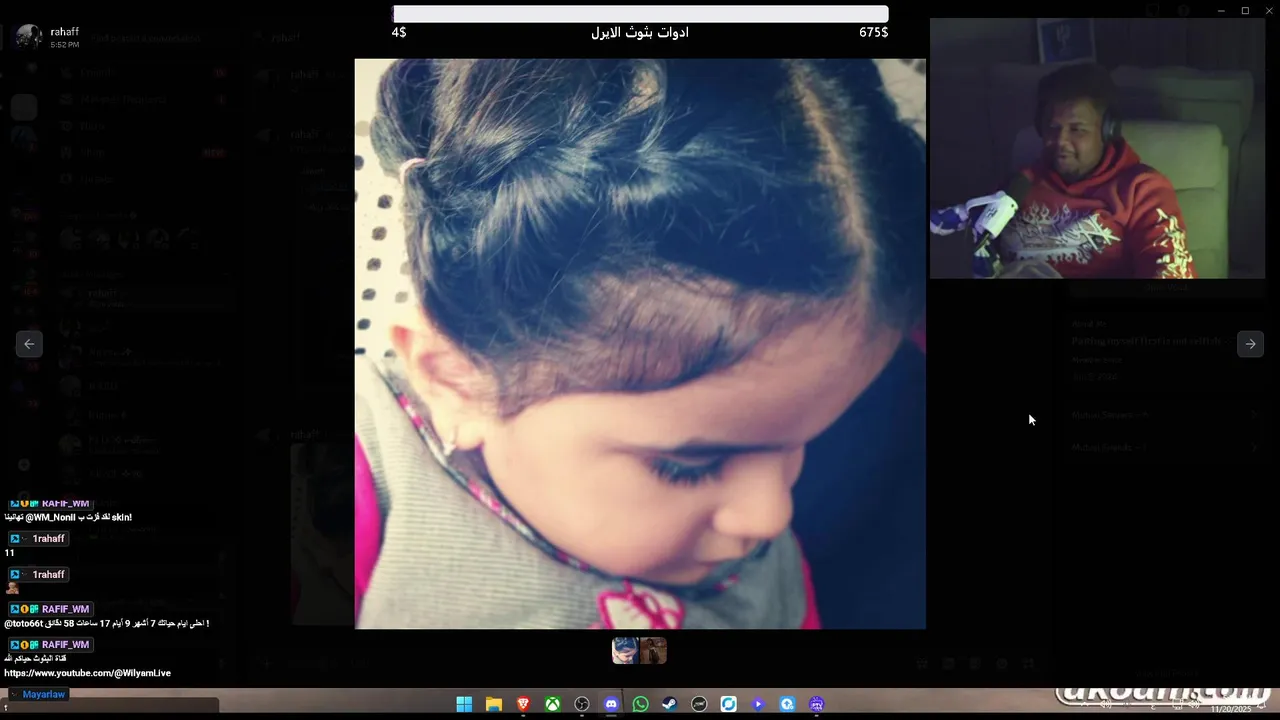Open OBS Studio from the taskbar
Image resolution: width=1280 pixels, height=720 pixels.
coord(582,704)
